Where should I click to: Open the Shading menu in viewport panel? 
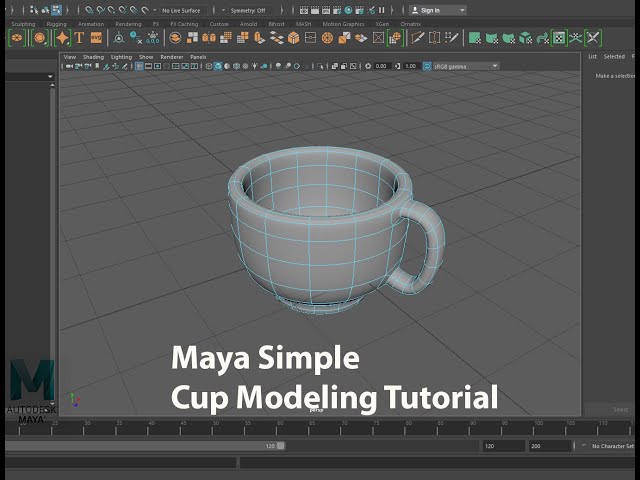(x=93, y=57)
